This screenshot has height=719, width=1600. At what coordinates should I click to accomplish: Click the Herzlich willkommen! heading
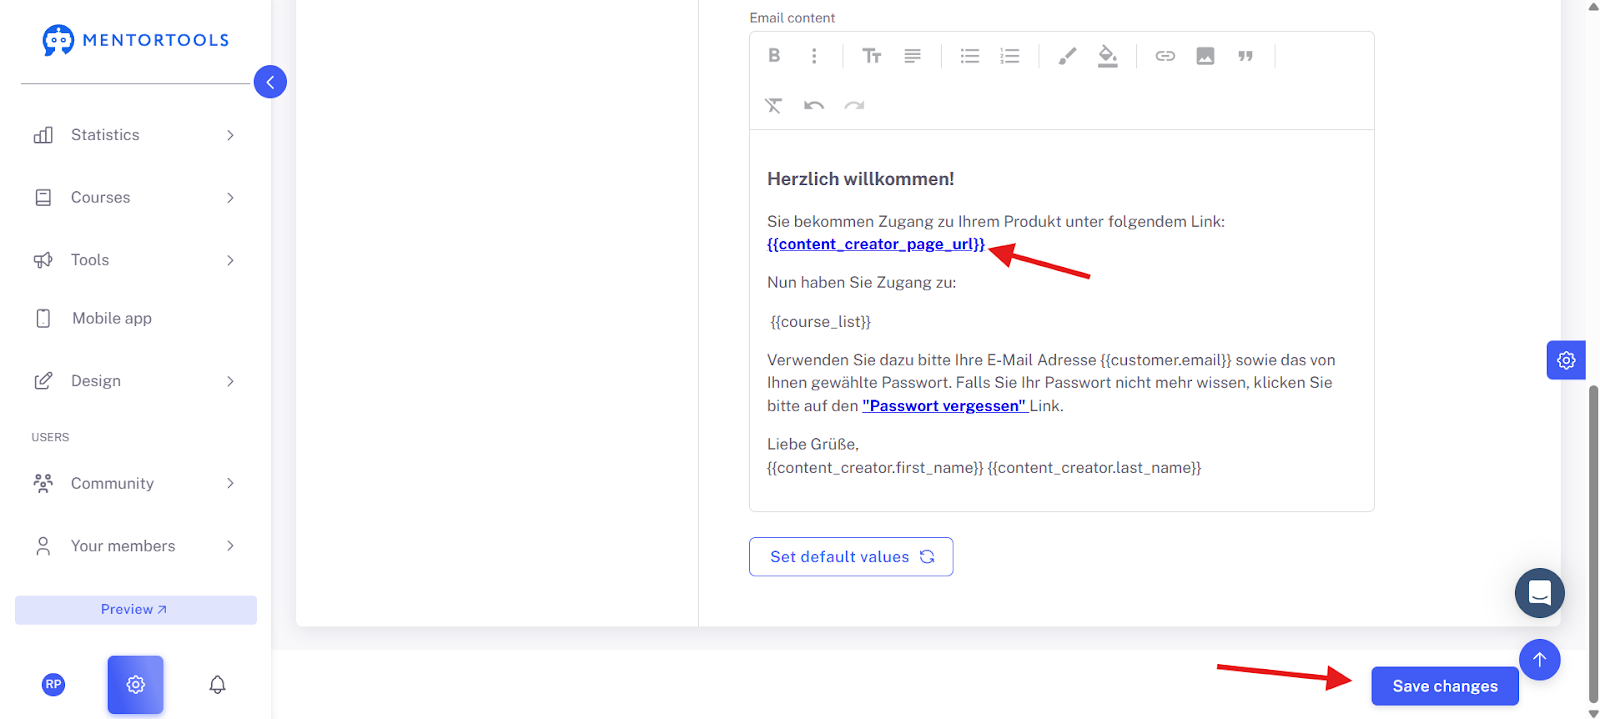click(861, 179)
